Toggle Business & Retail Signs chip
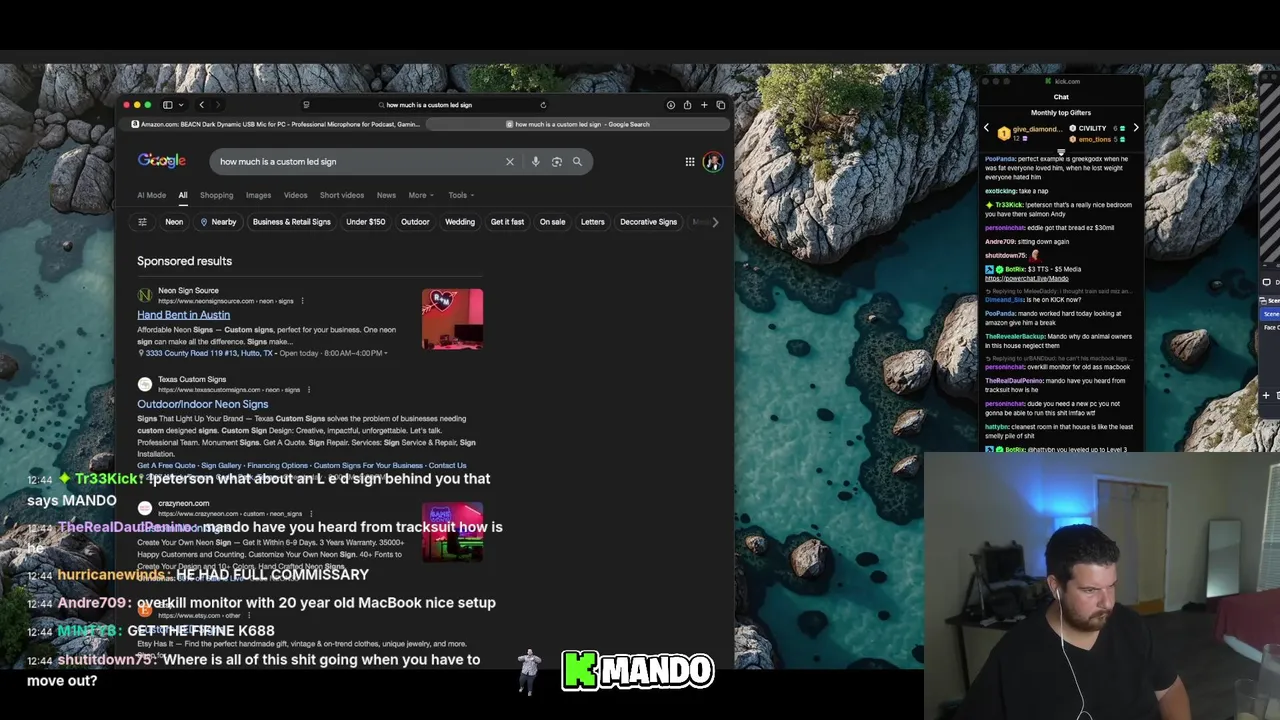Image resolution: width=1280 pixels, height=720 pixels. pos(291,222)
